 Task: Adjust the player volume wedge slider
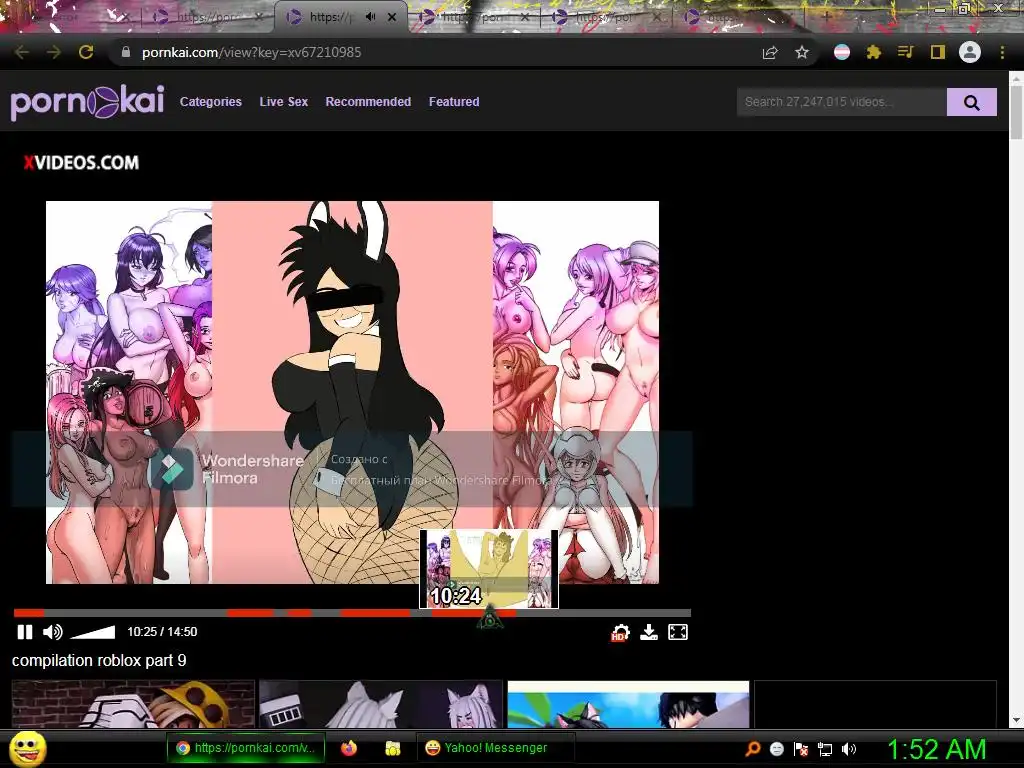point(92,632)
